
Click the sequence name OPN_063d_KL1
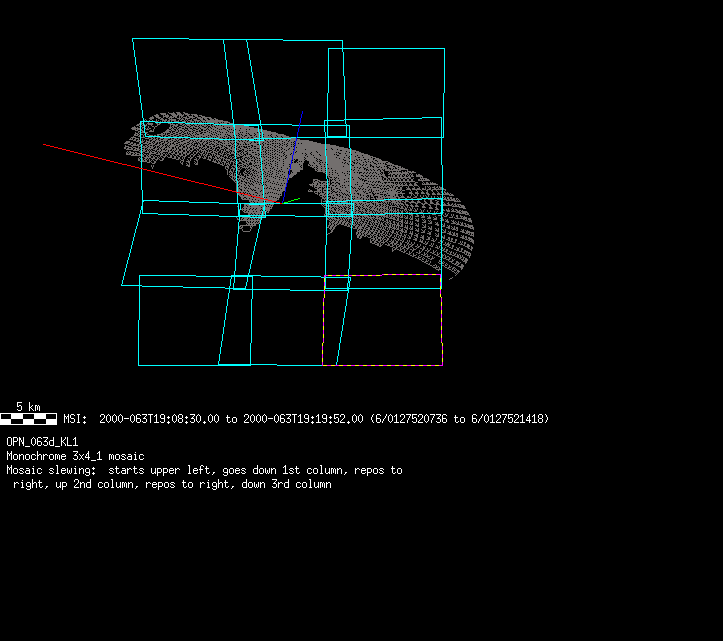[x=42, y=441]
